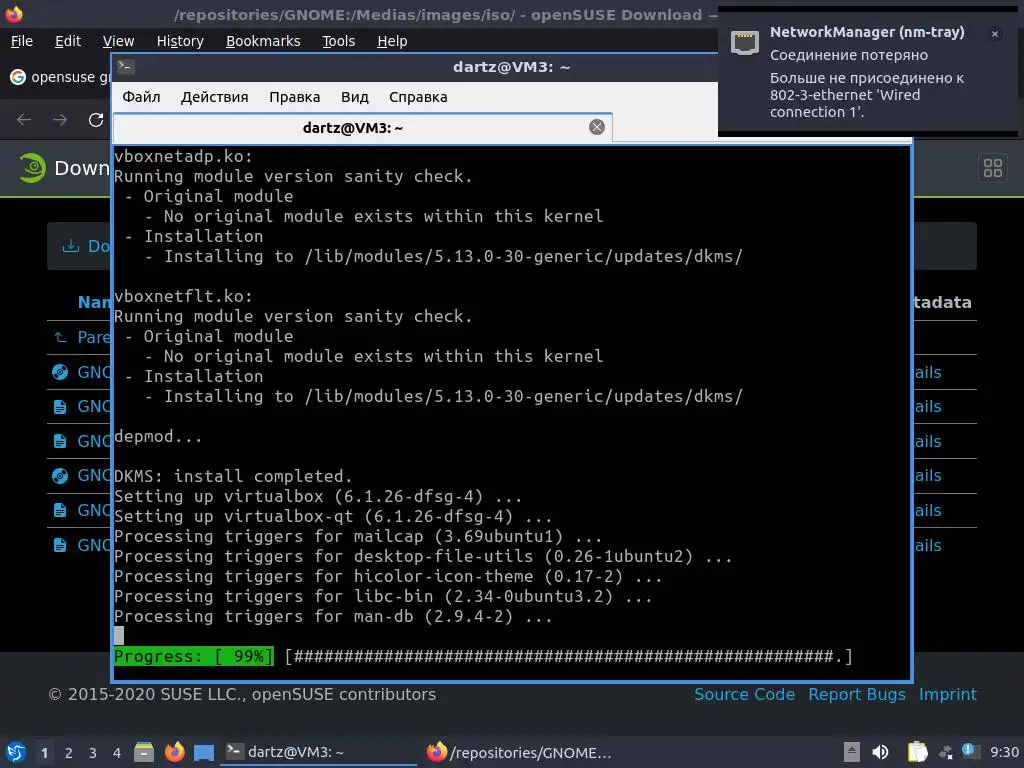Click the download icon on the openSUSE page
The height and width of the screenshot is (768, 1024).
pyautogui.click(x=70, y=246)
